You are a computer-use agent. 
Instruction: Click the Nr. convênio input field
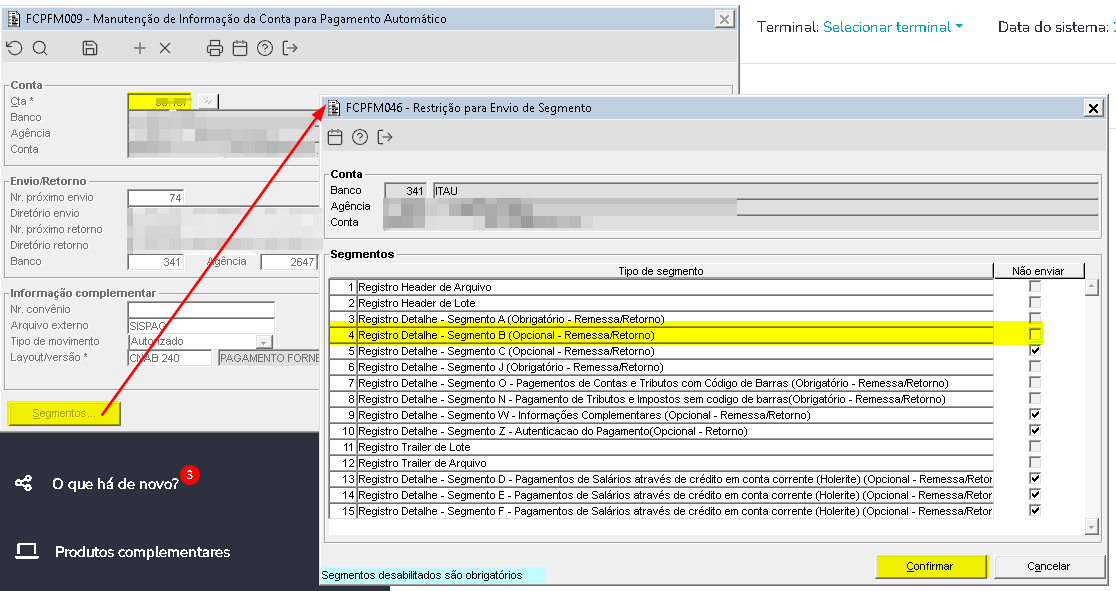click(x=201, y=310)
